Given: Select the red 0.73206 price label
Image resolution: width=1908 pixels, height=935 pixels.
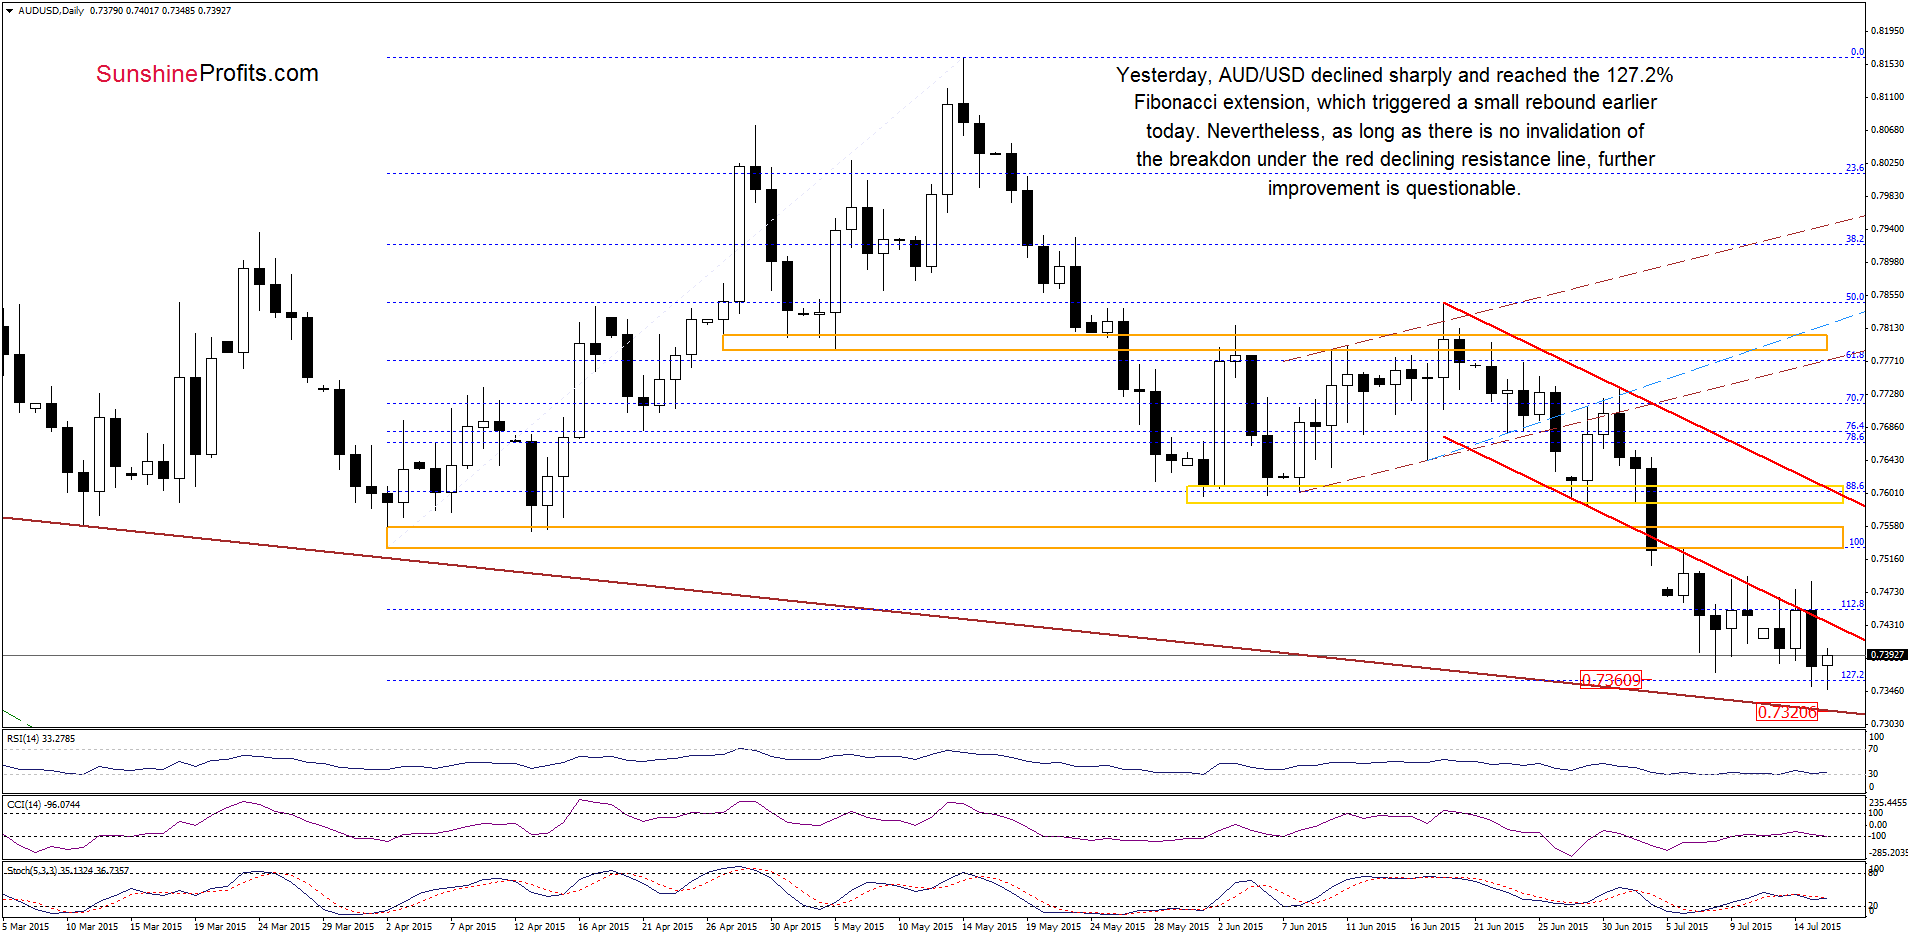Looking at the screenshot, I should click(1787, 712).
